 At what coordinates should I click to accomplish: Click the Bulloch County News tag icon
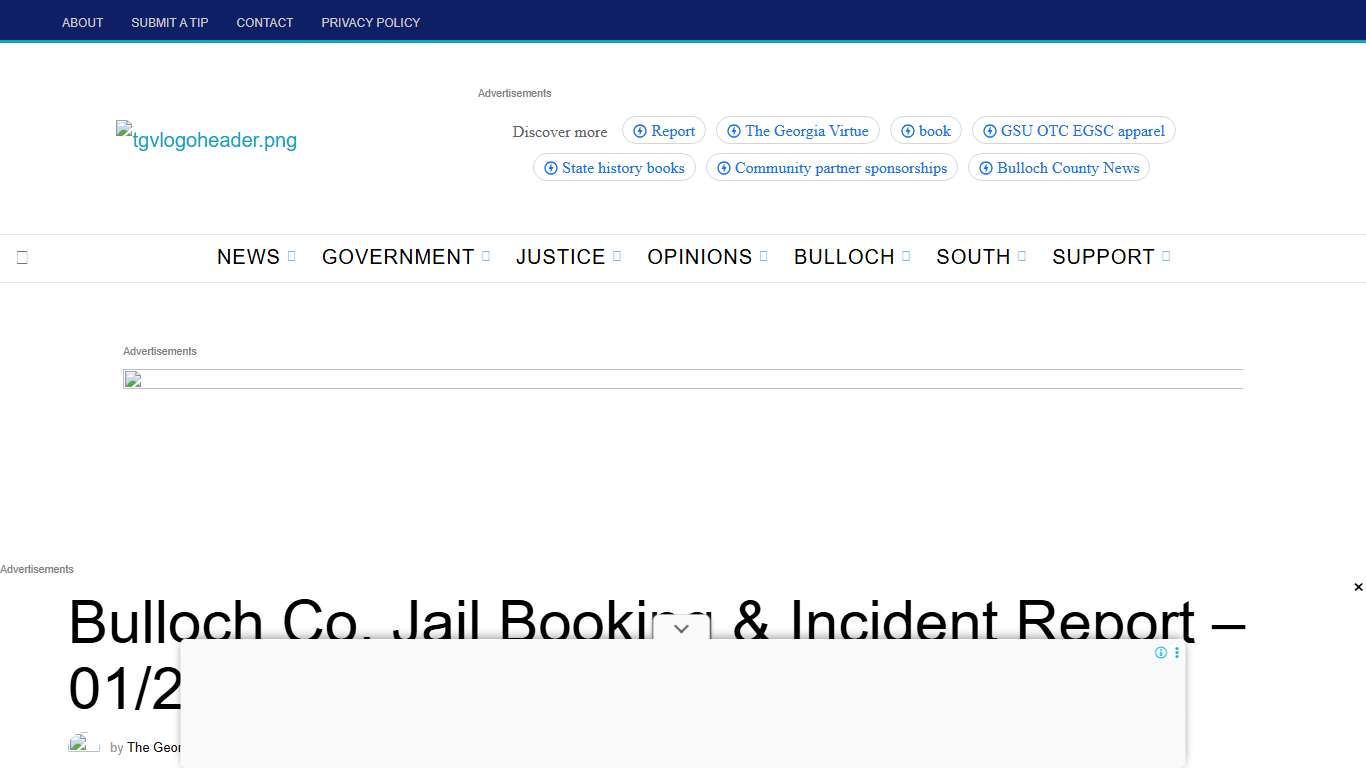pos(986,168)
